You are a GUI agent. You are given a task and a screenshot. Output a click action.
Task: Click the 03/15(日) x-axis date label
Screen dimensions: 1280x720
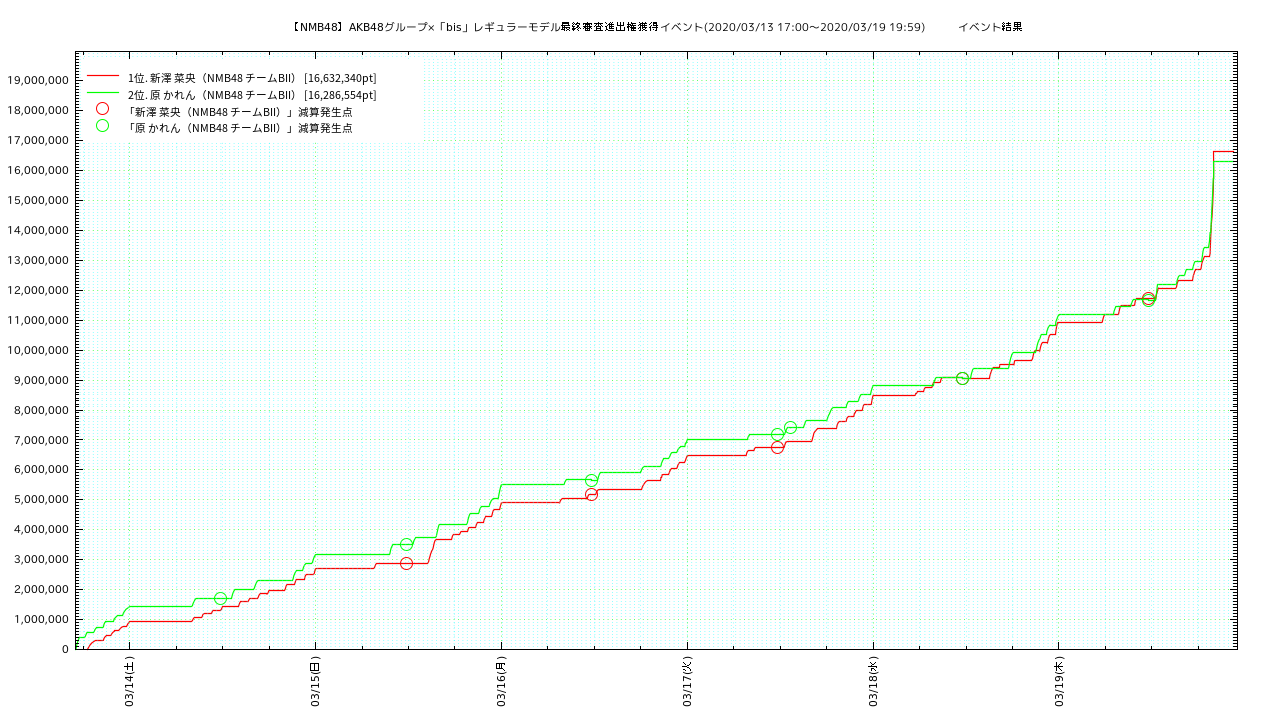(x=315, y=682)
